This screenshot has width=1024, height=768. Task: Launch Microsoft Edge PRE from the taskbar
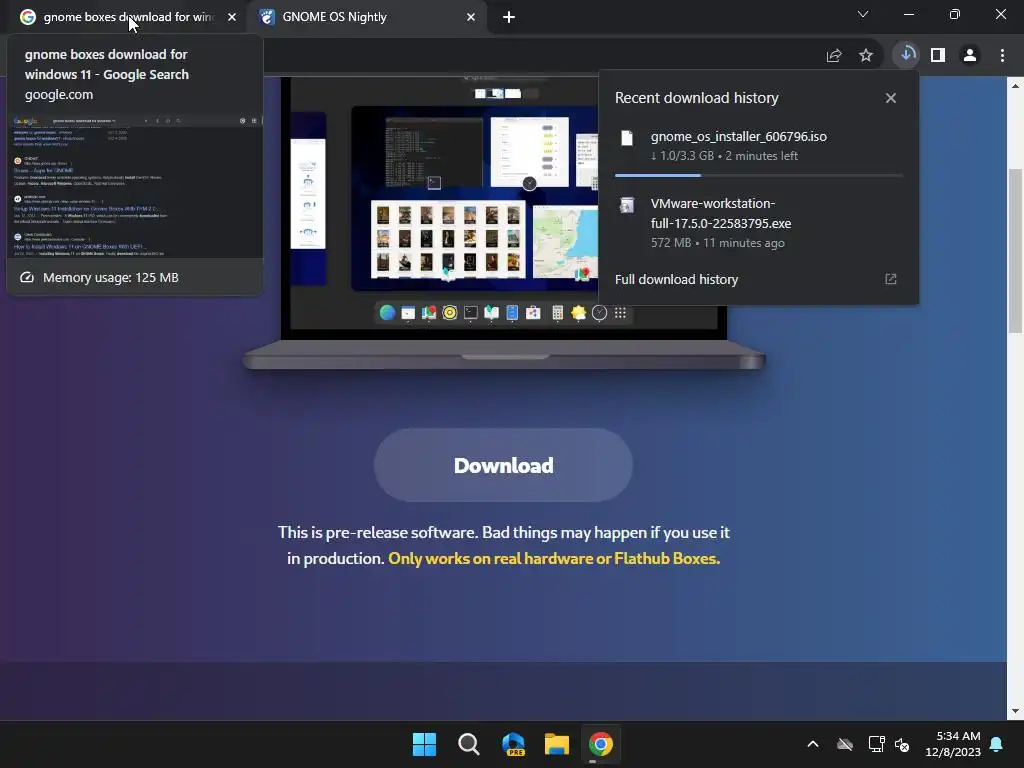pyautogui.click(x=513, y=744)
